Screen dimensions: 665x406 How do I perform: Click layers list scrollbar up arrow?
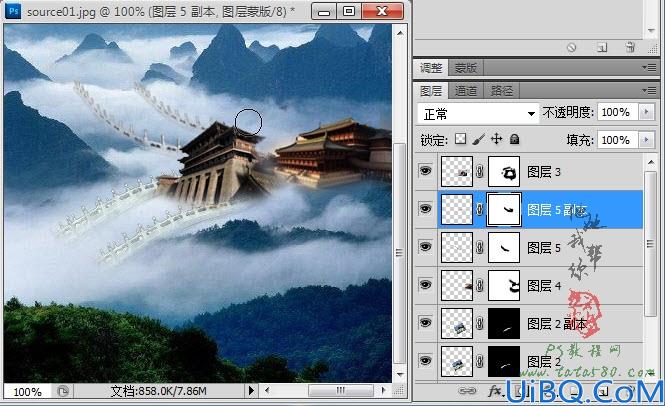[651, 162]
